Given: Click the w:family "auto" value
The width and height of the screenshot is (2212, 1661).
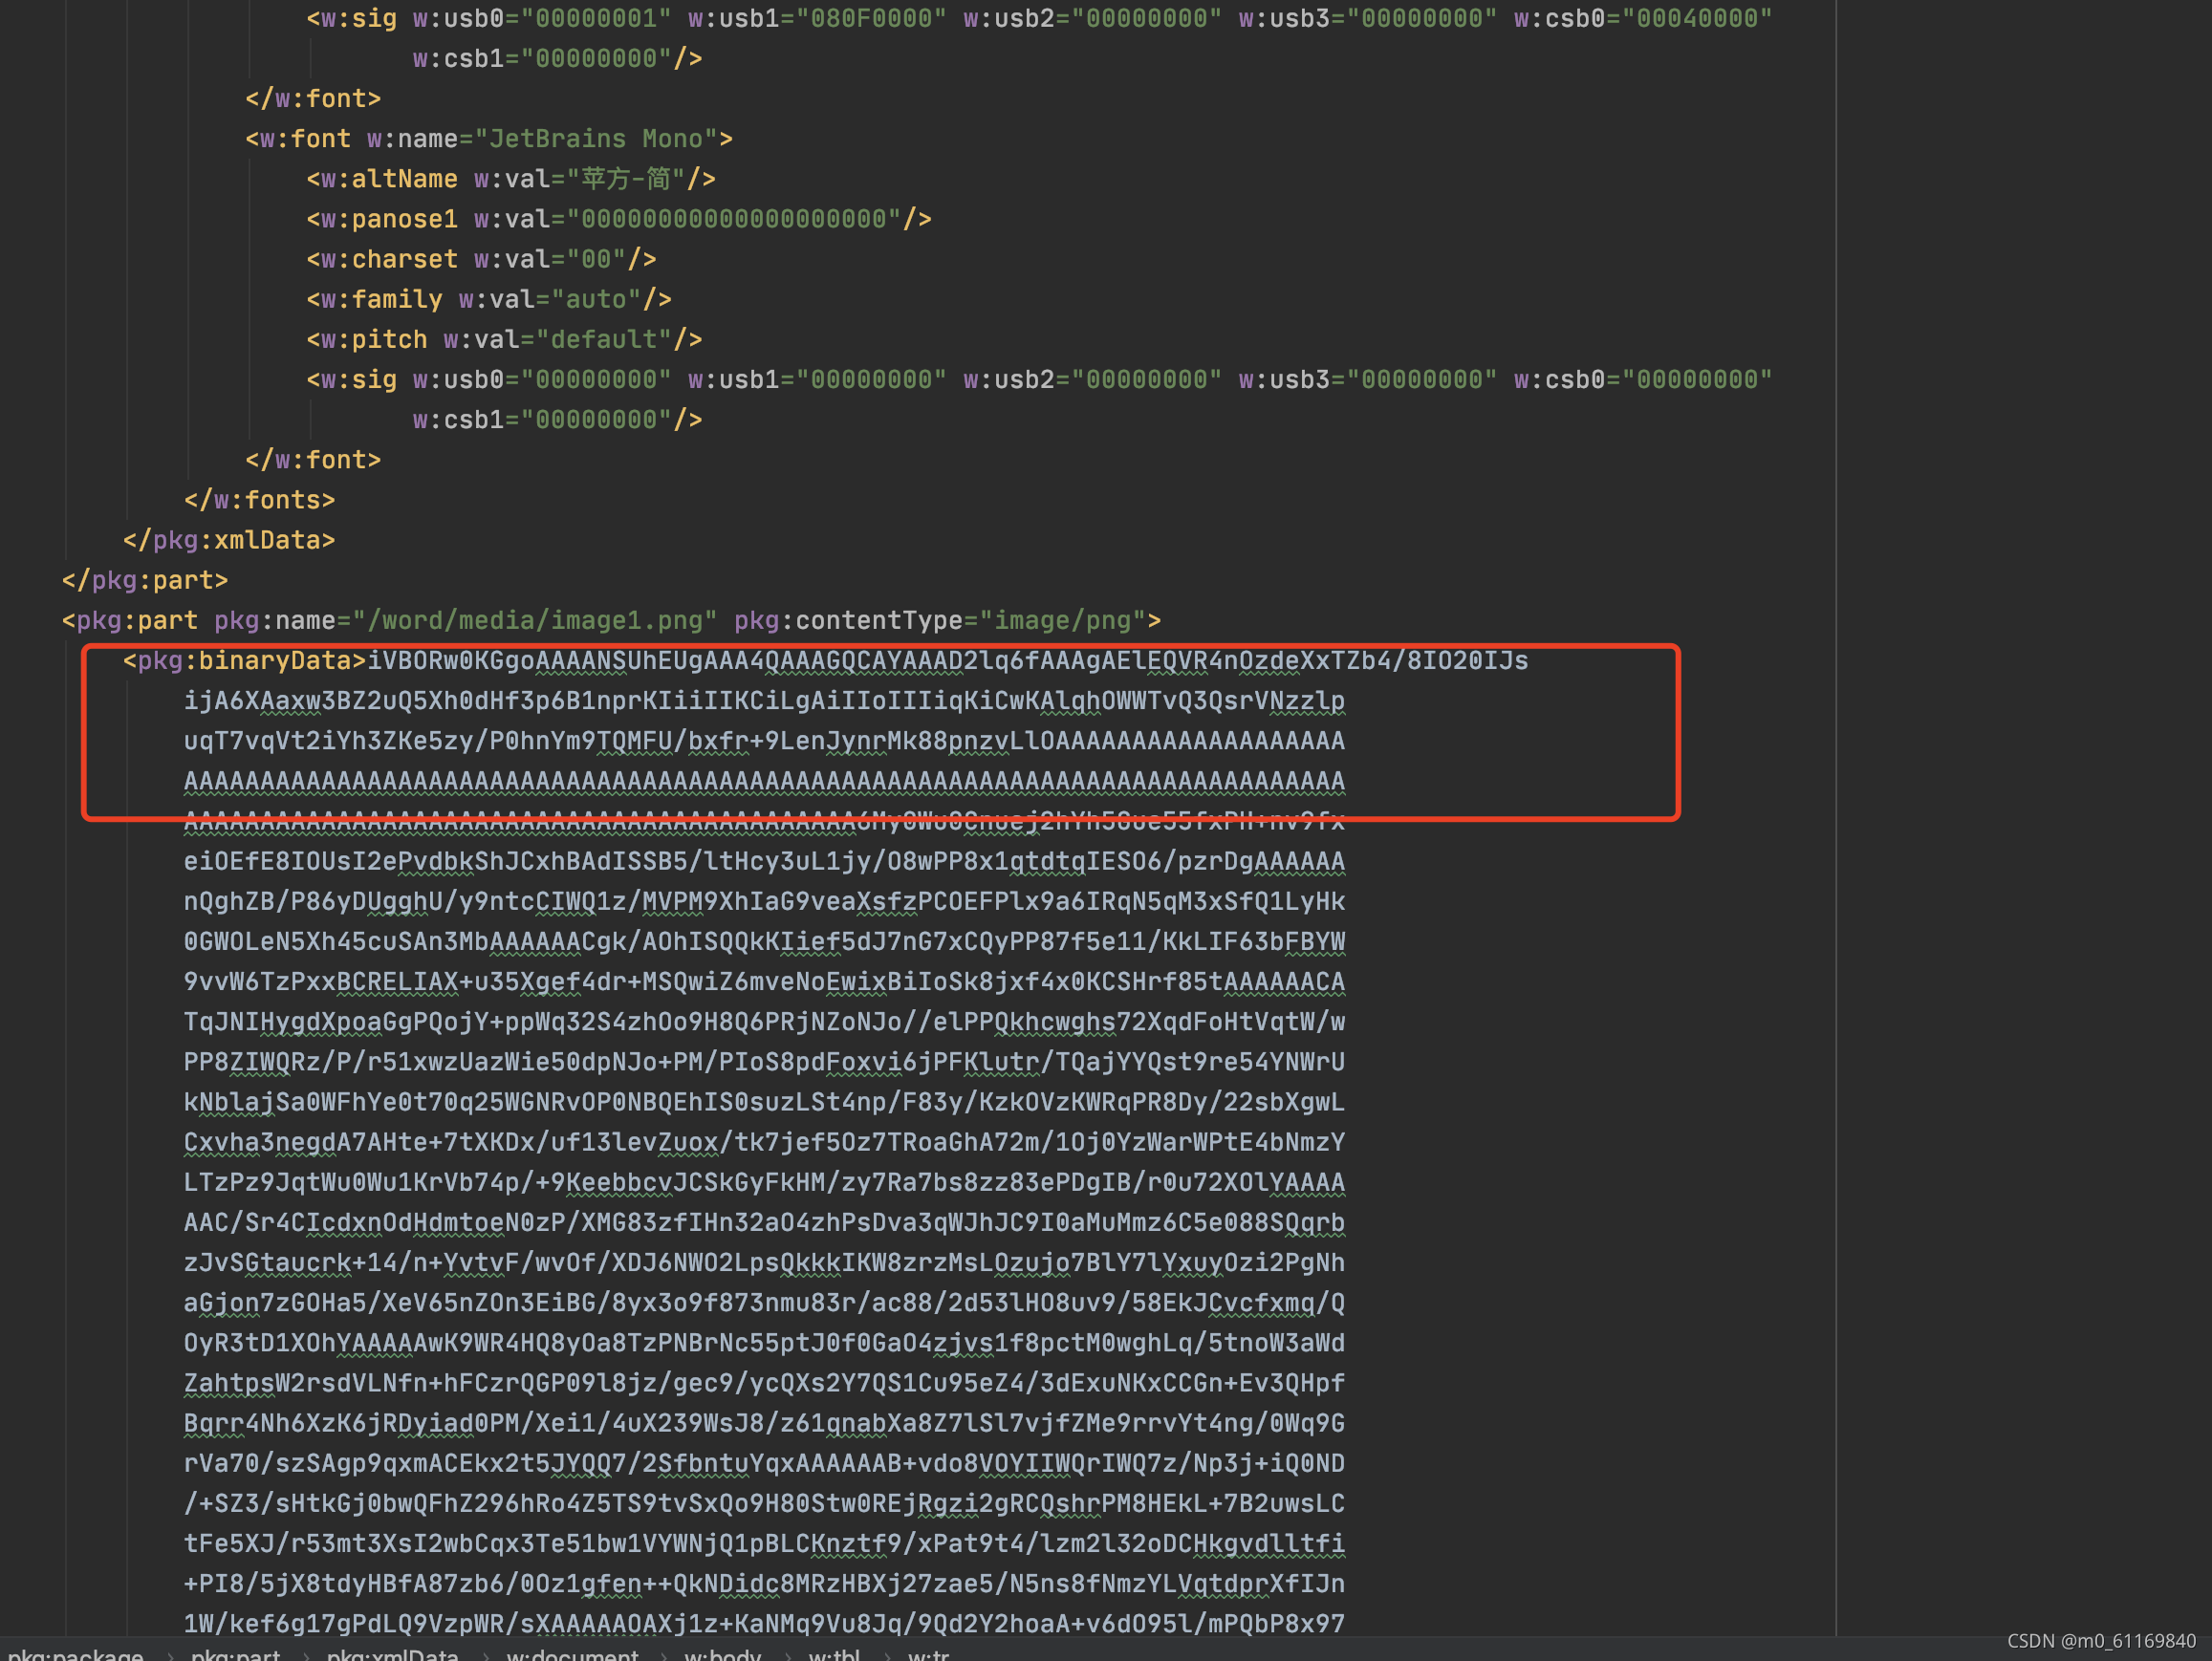Looking at the screenshot, I should 596,300.
